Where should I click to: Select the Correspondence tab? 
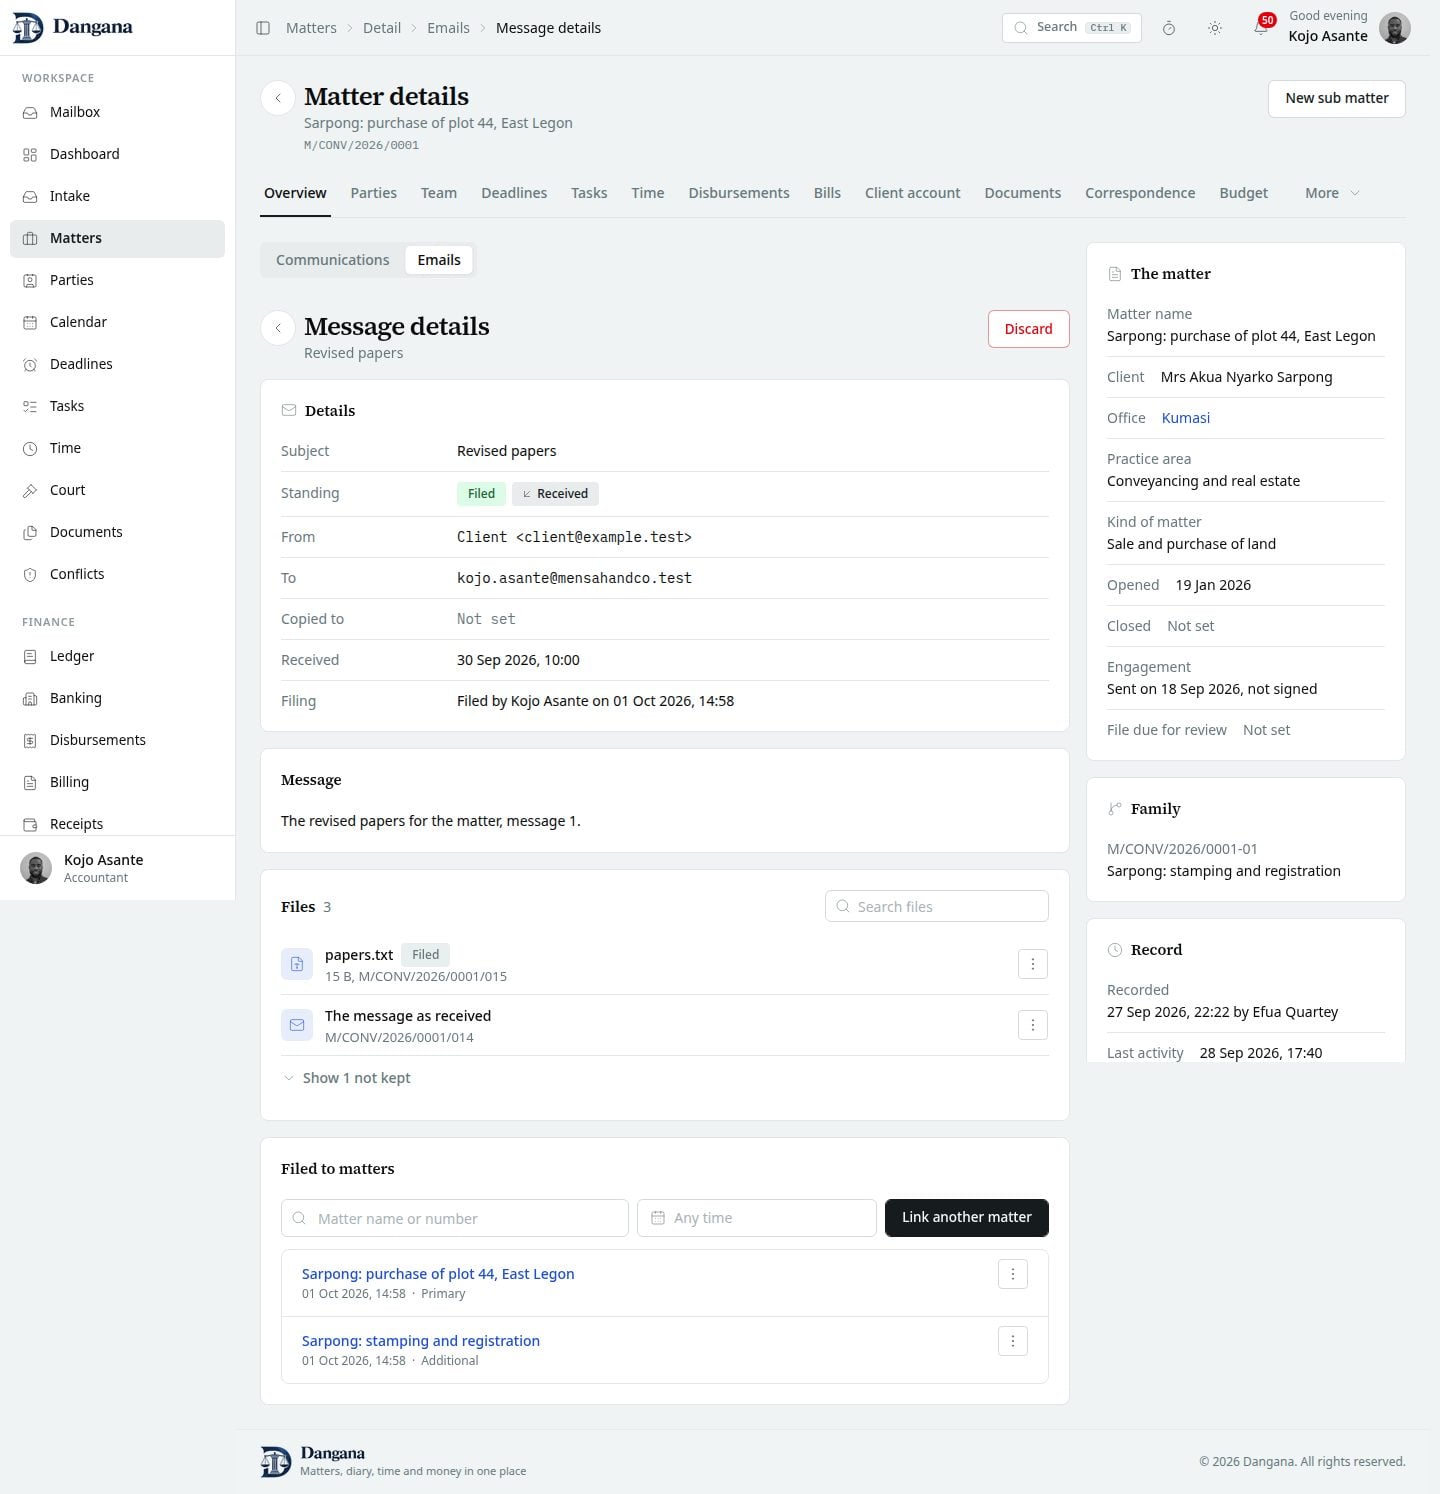[x=1140, y=193]
